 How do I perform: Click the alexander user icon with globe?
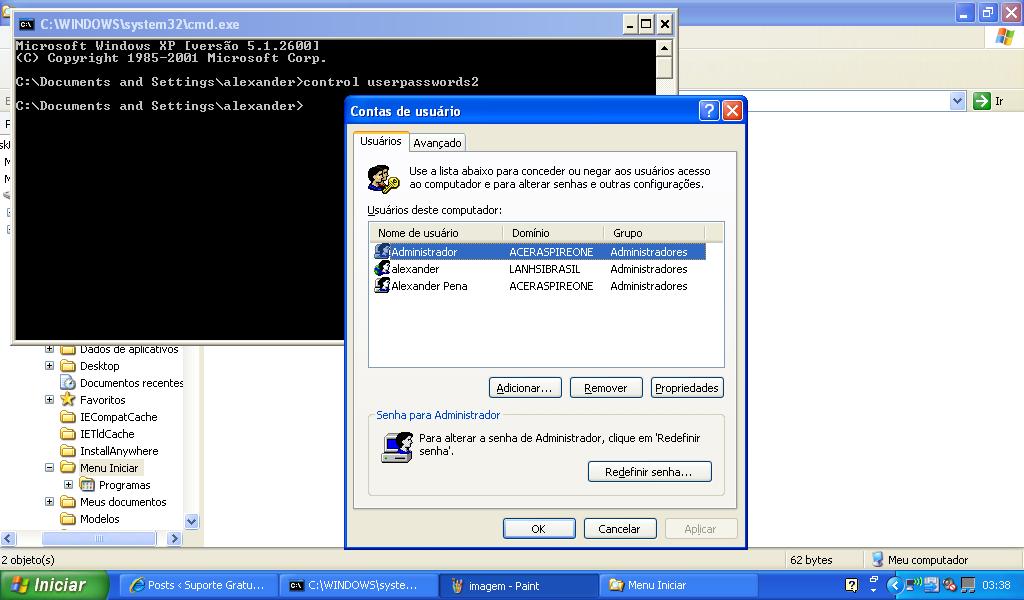pyautogui.click(x=381, y=269)
